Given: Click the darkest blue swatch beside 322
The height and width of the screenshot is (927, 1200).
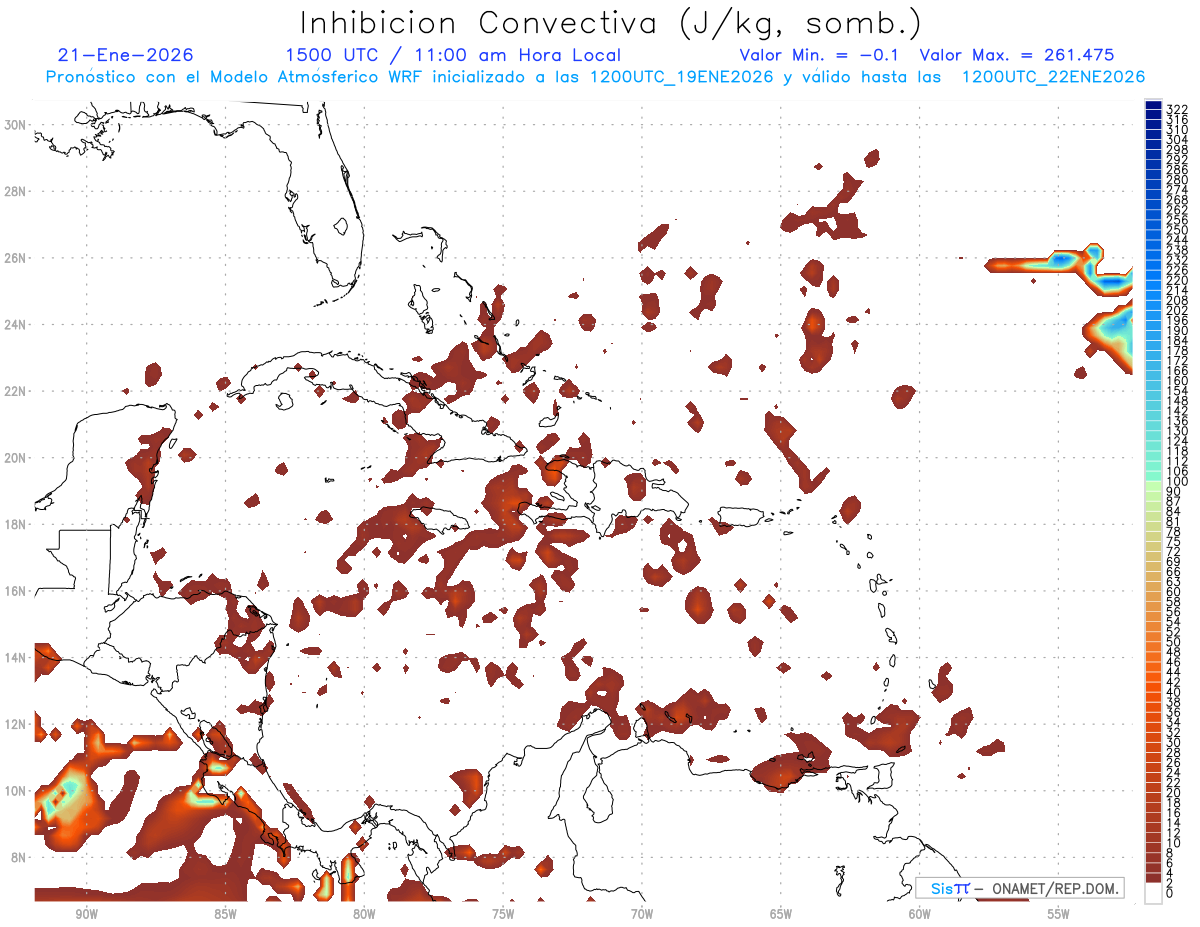Looking at the screenshot, I should 1153,106.
